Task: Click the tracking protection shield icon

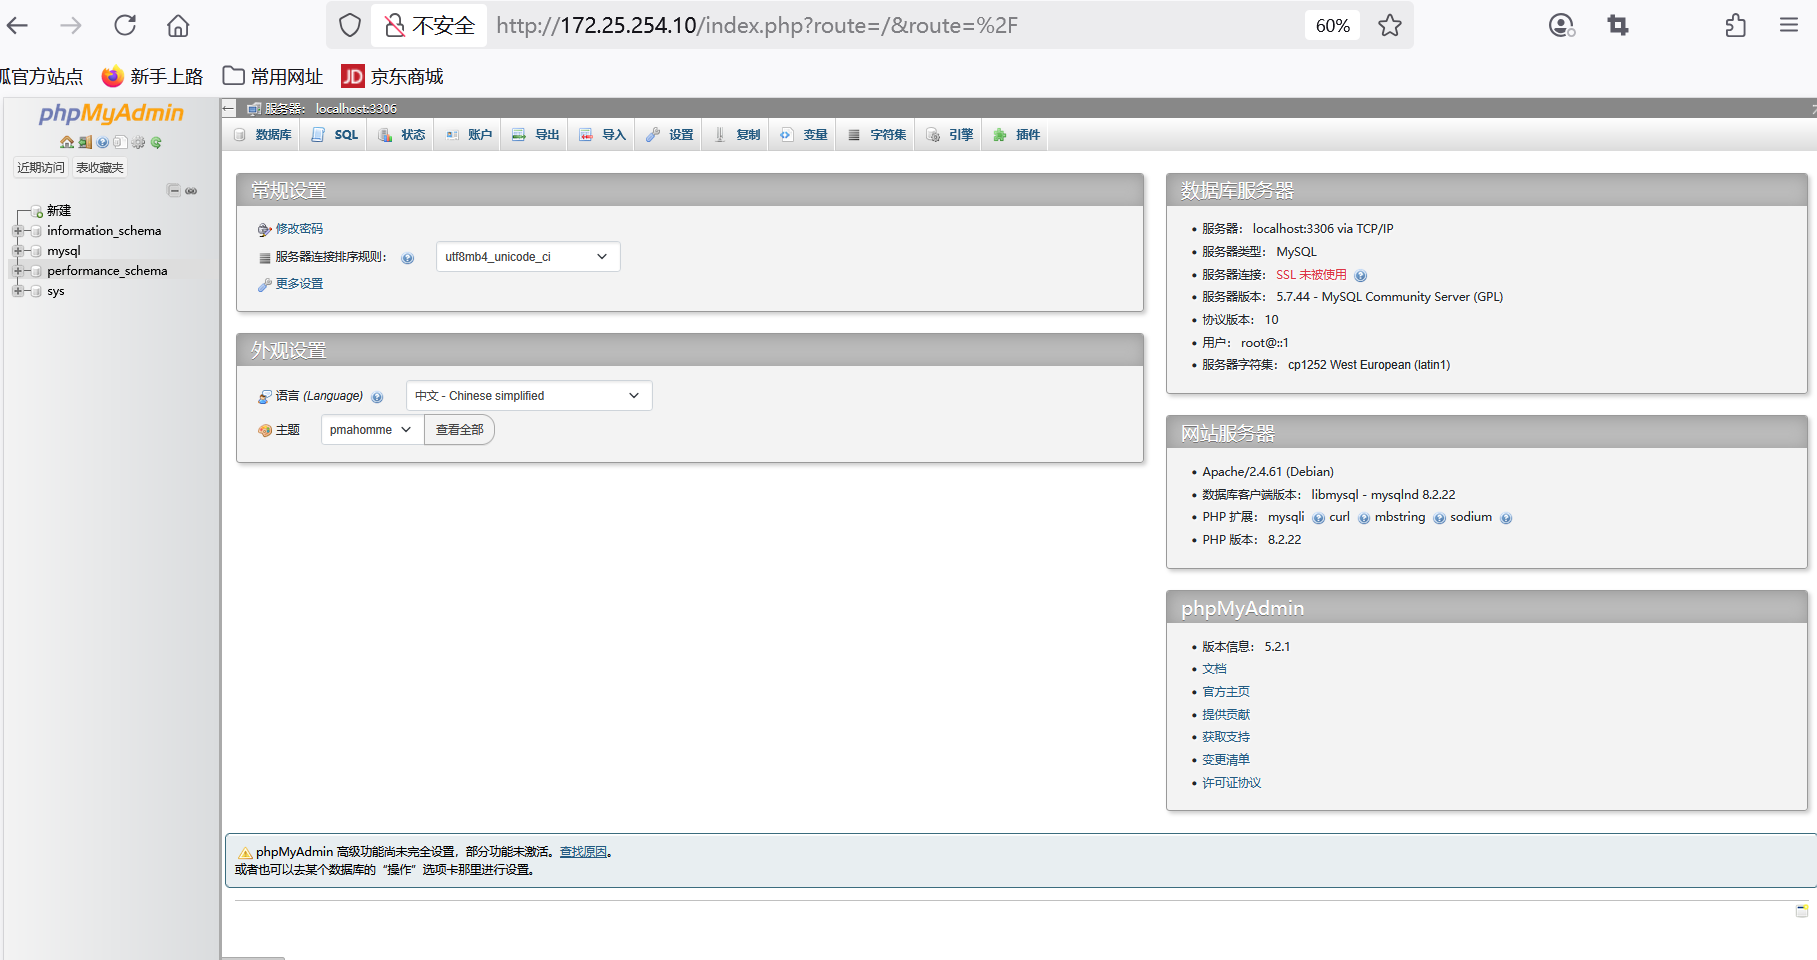Action: tap(350, 25)
